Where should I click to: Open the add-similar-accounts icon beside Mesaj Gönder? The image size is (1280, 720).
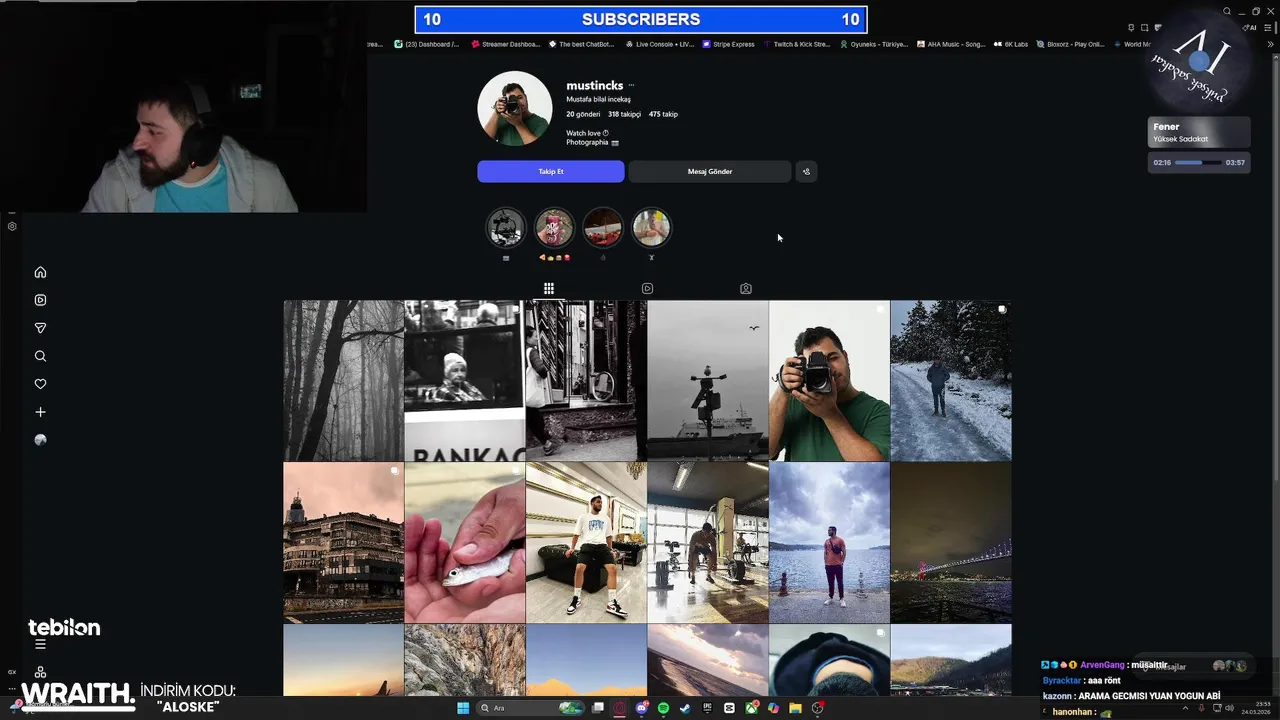[x=806, y=172]
